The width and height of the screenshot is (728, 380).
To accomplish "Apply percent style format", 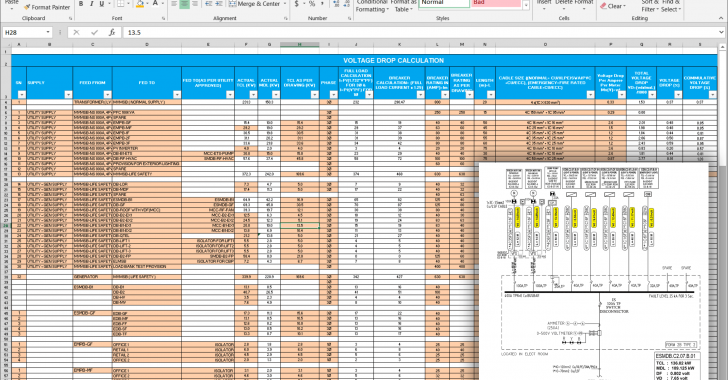I will [312, 4].
